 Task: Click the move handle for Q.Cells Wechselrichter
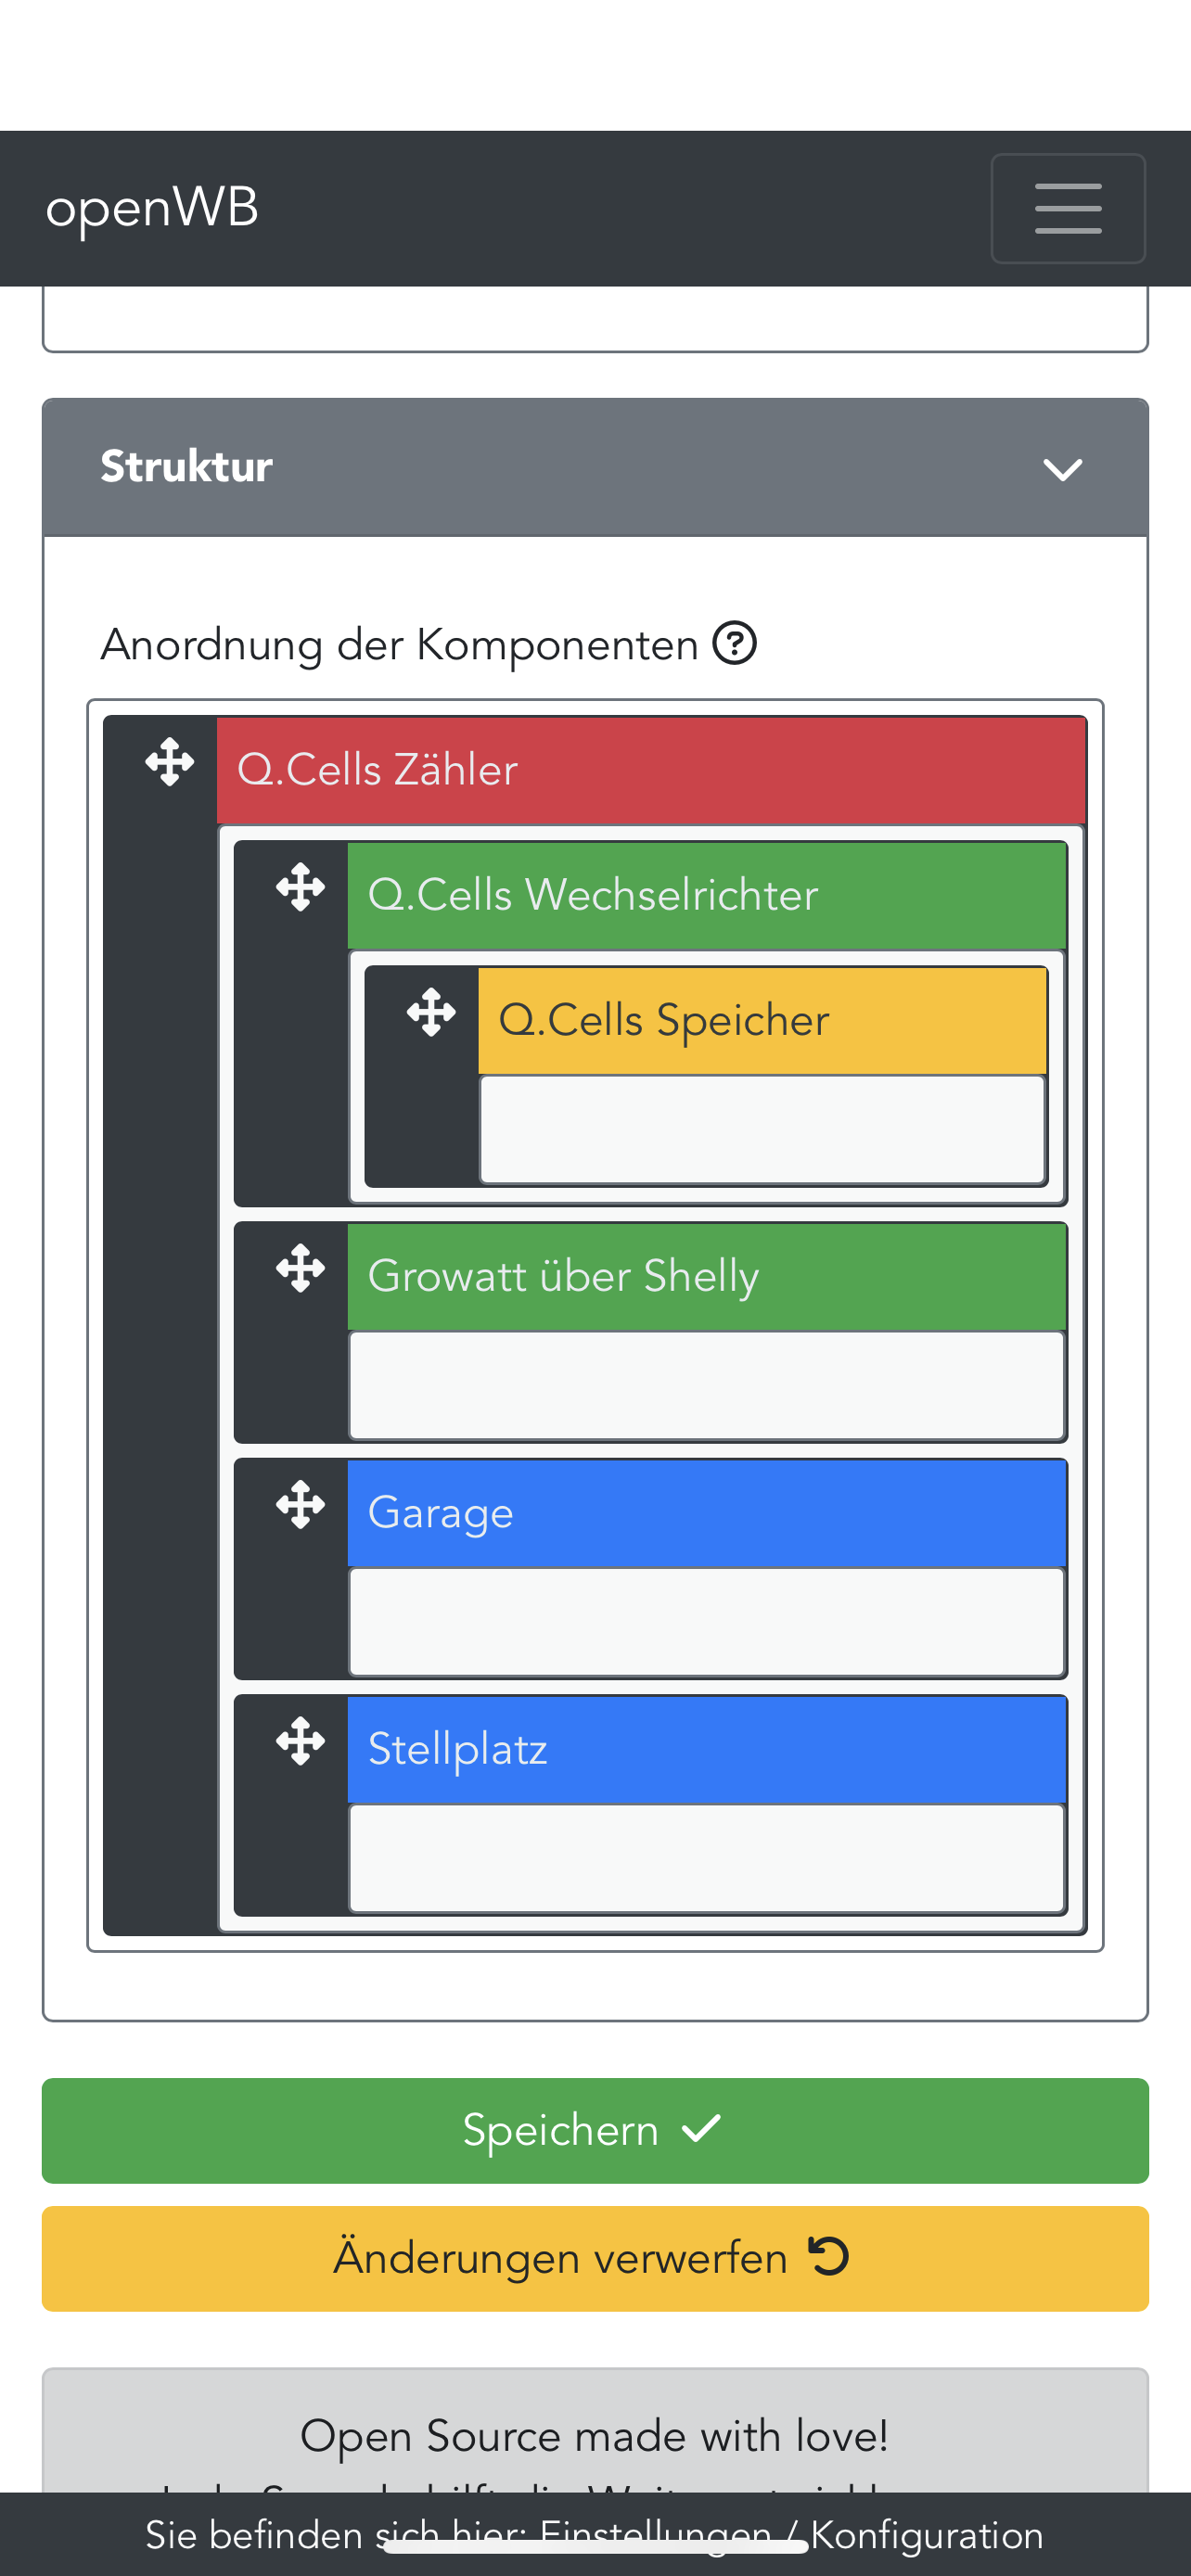click(x=300, y=888)
